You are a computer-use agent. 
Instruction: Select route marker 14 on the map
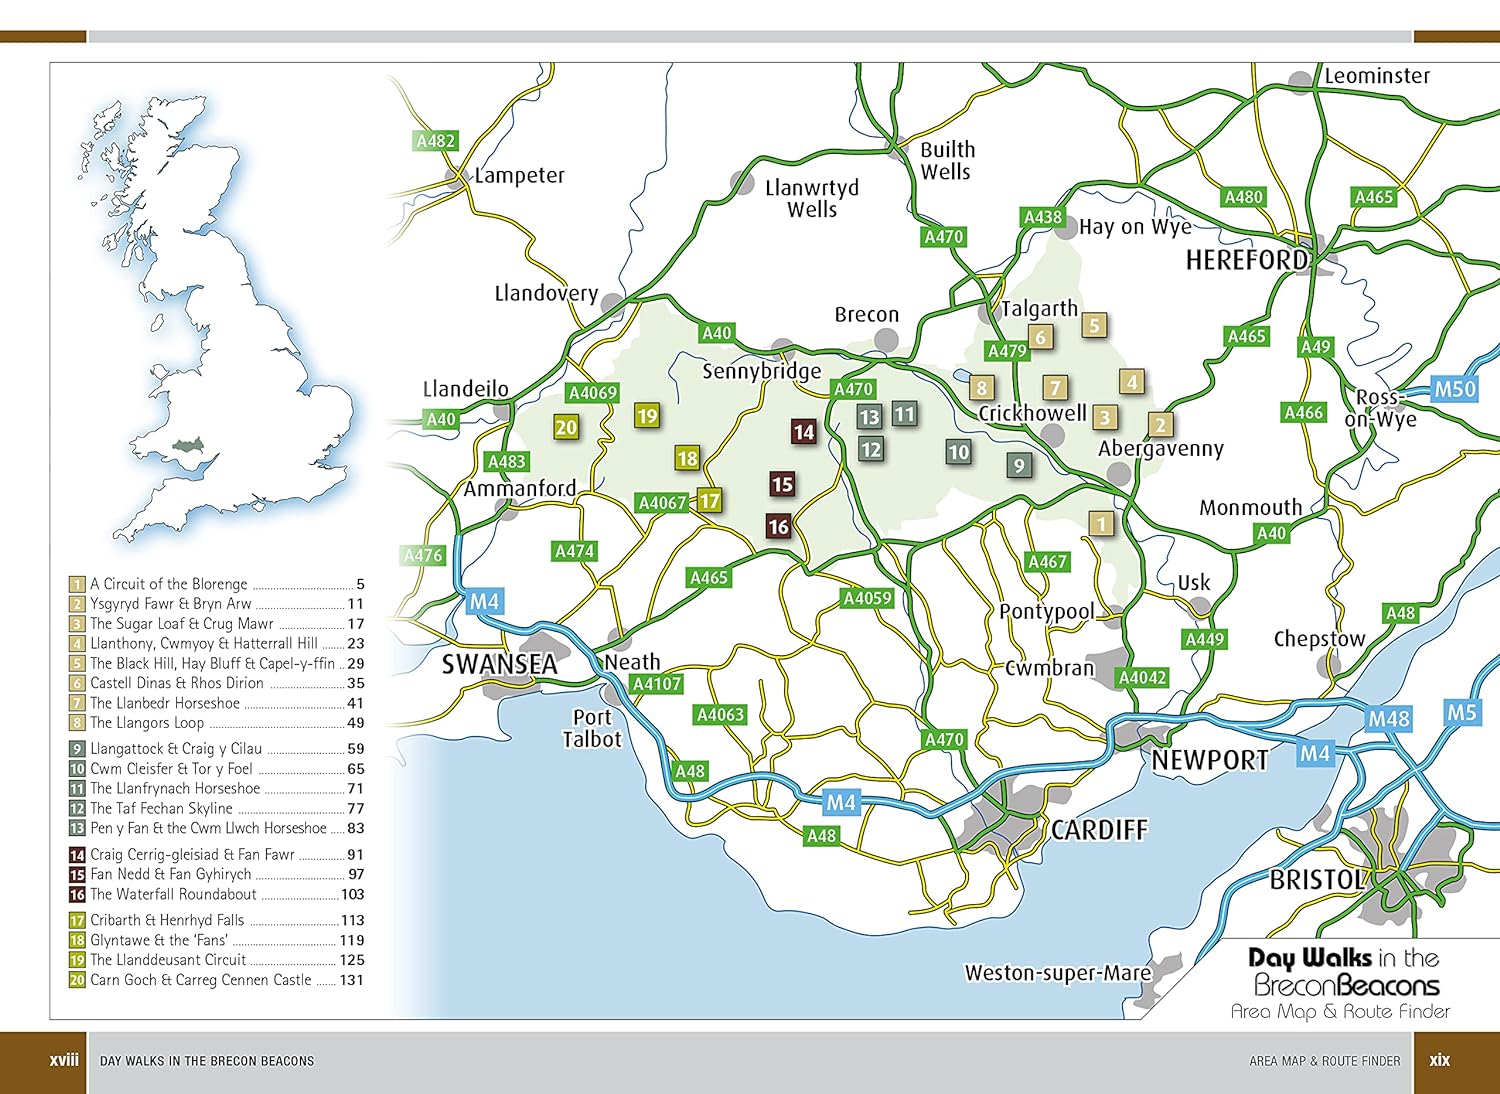tap(803, 432)
